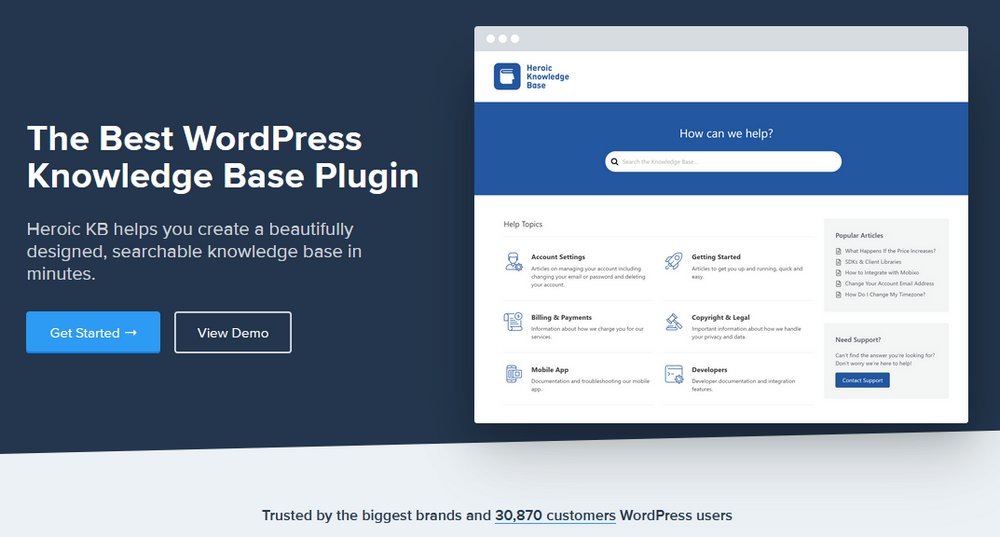Click document icon beside SDKs & Client Libraries
Viewport: 1000px width, 537px height.
(x=839, y=262)
